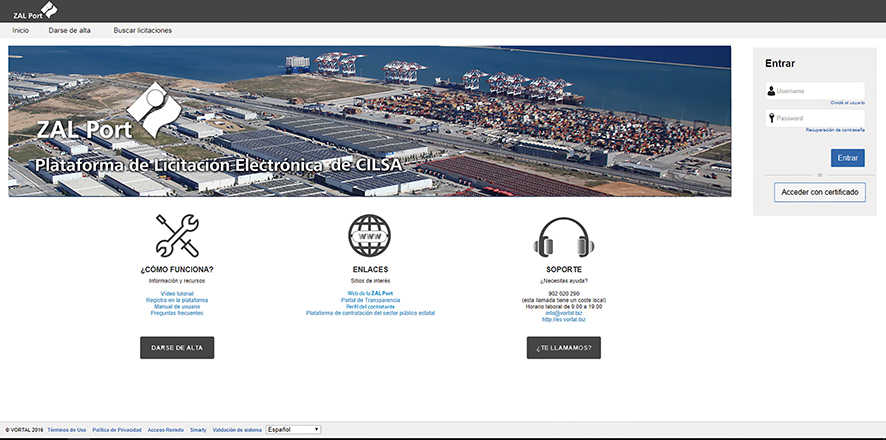This screenshot has width=886, height=440.
Task: Click the SOPORTE heading
Action: [563, 269]
